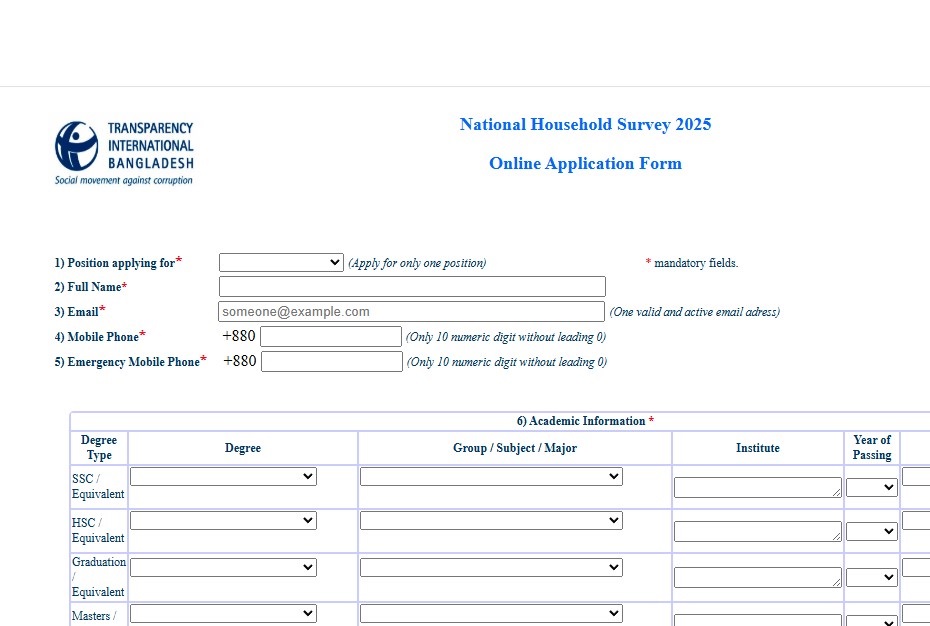Open the SSC Year of Passing dropdown
This screenshot has width=930, height=626.
(872, 488)
